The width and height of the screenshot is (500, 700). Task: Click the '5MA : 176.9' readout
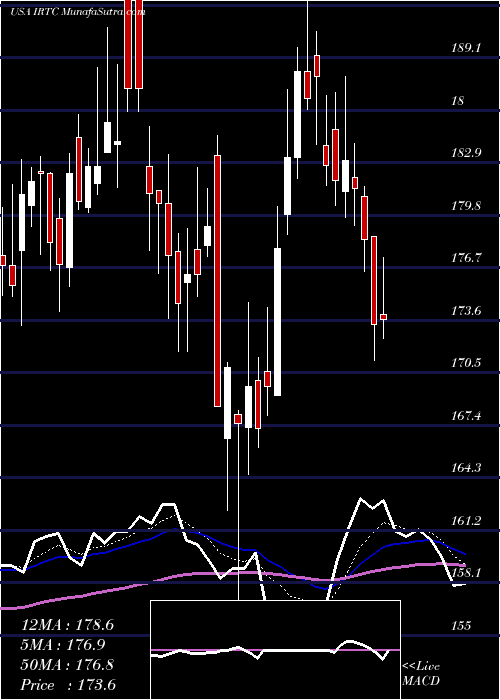coord(63,645)
